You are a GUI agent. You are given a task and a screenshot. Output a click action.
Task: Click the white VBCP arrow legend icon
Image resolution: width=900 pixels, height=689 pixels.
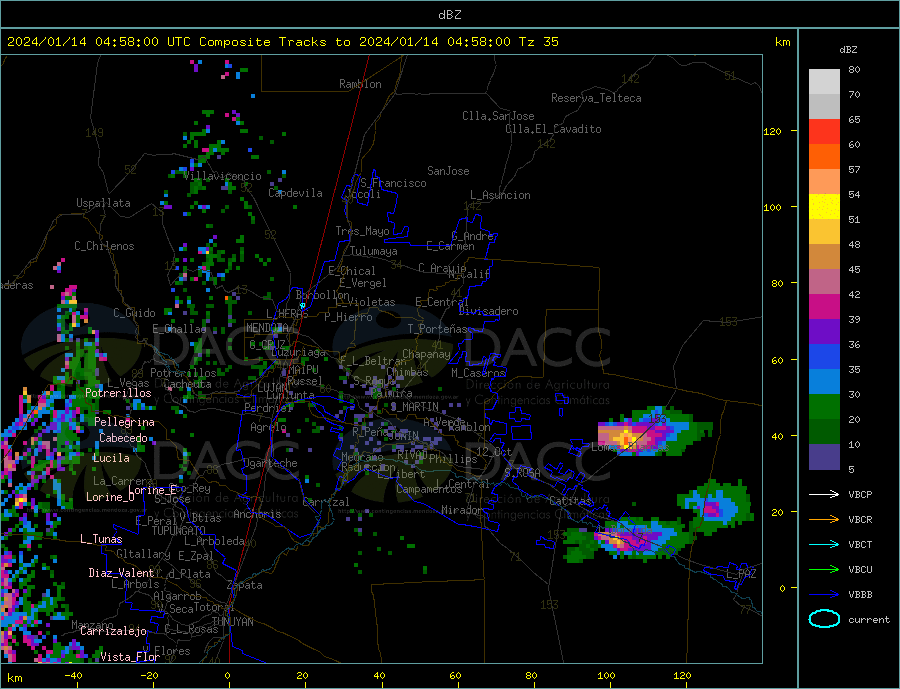[824, 494]
